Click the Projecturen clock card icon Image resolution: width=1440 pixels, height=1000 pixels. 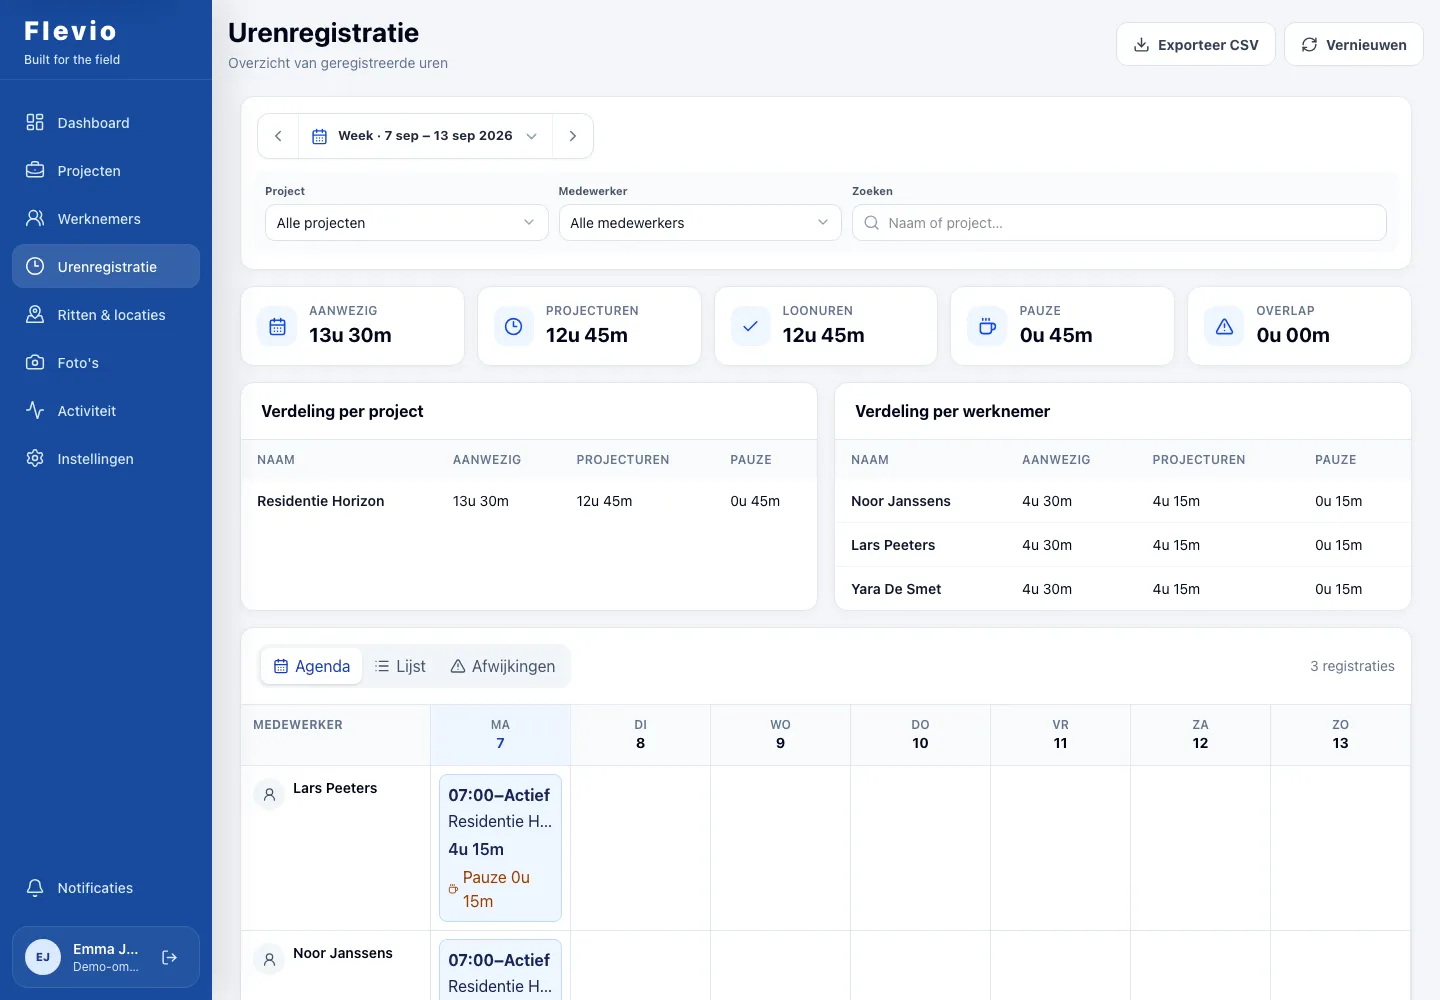pyautogui.click(x=514, y=326)
